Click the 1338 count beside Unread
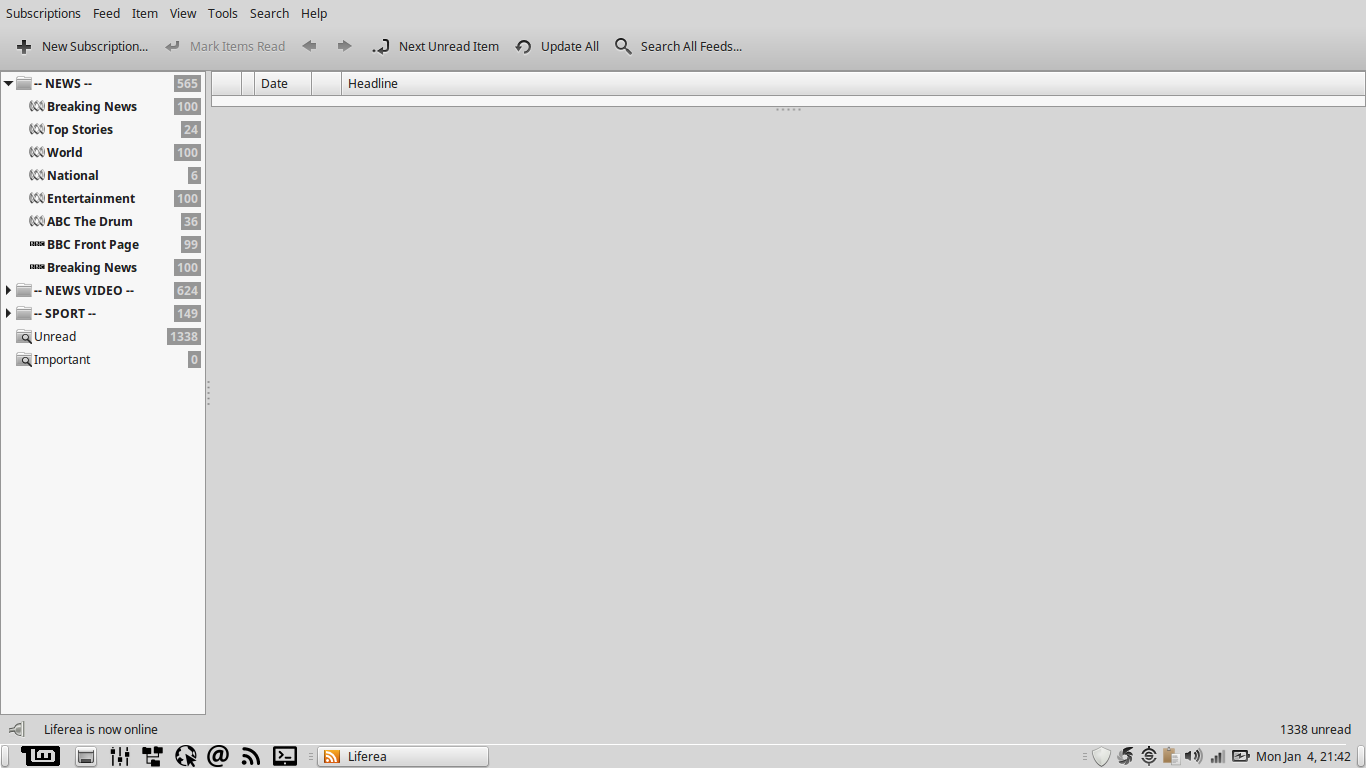Viewport: 1366px width, 768px height. (x=184, y=336)
